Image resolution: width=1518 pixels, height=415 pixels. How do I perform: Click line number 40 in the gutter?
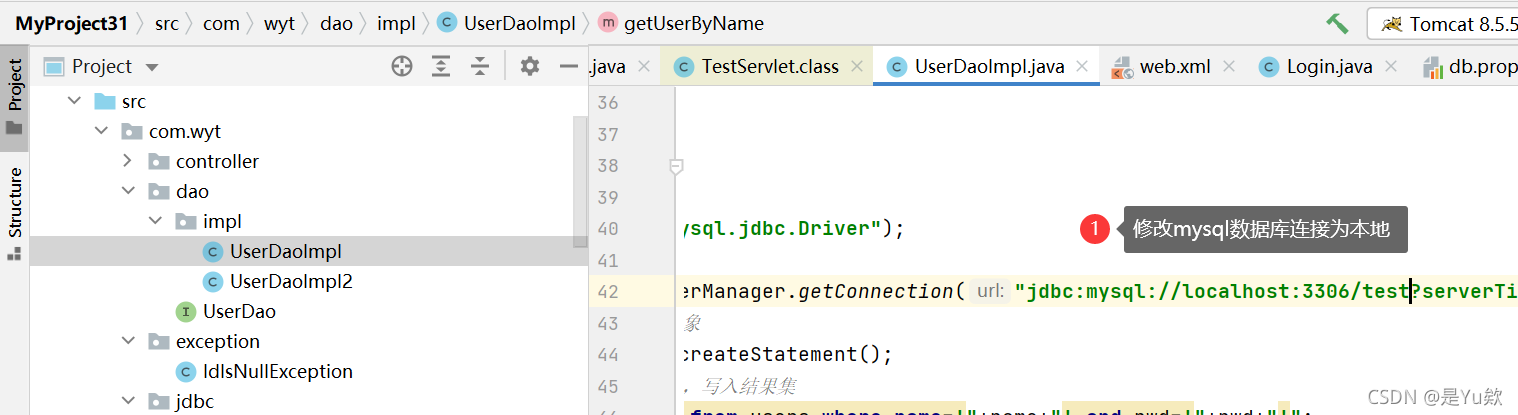608,228
